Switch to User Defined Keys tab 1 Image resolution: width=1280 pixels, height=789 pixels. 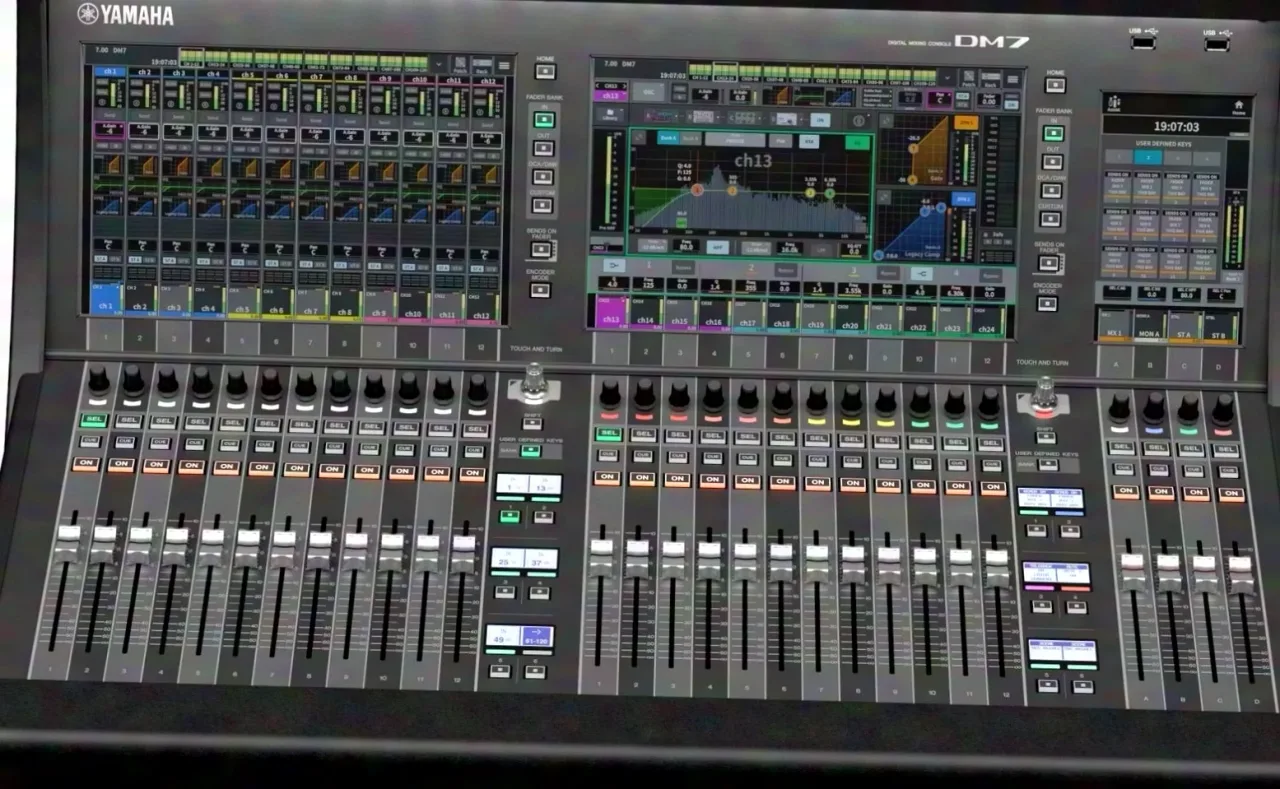coord(1119,157)
